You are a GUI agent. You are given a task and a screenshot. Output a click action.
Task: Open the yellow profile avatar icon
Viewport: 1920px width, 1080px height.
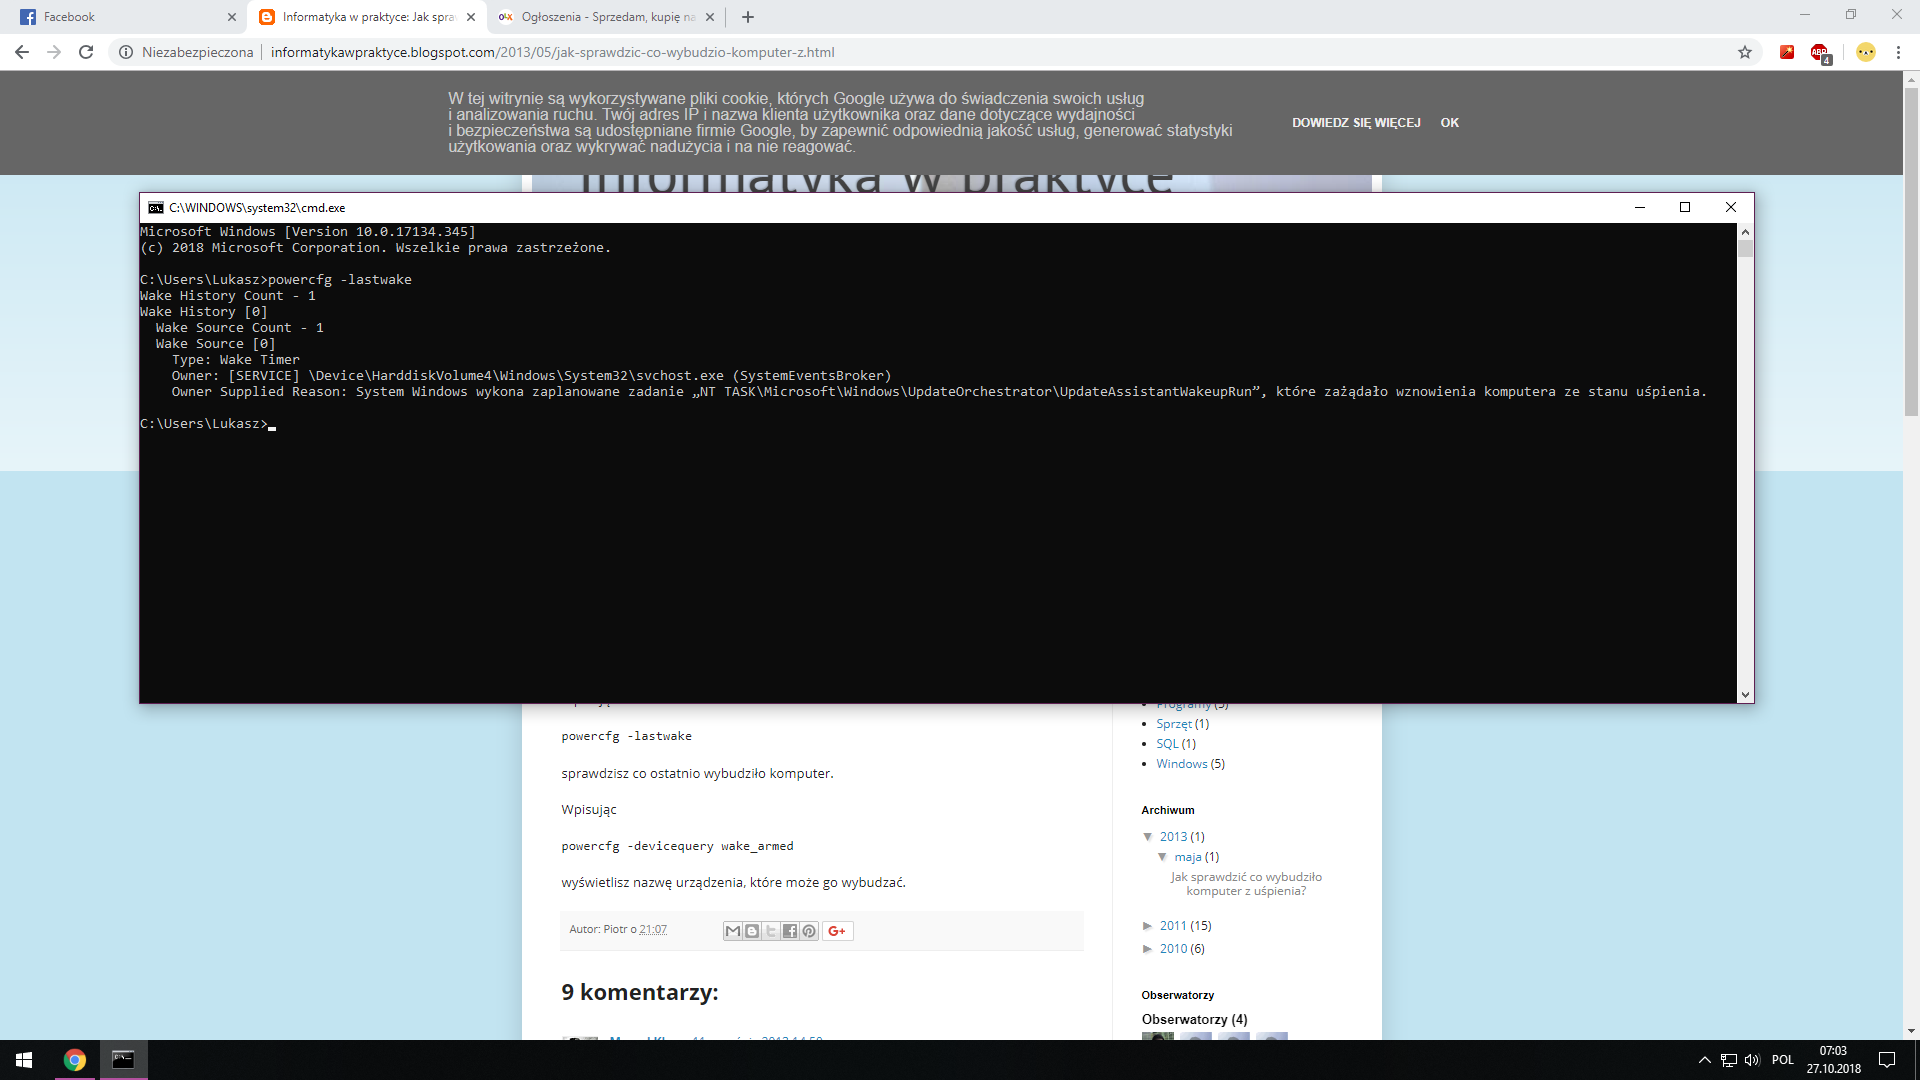coord(1866,52)
